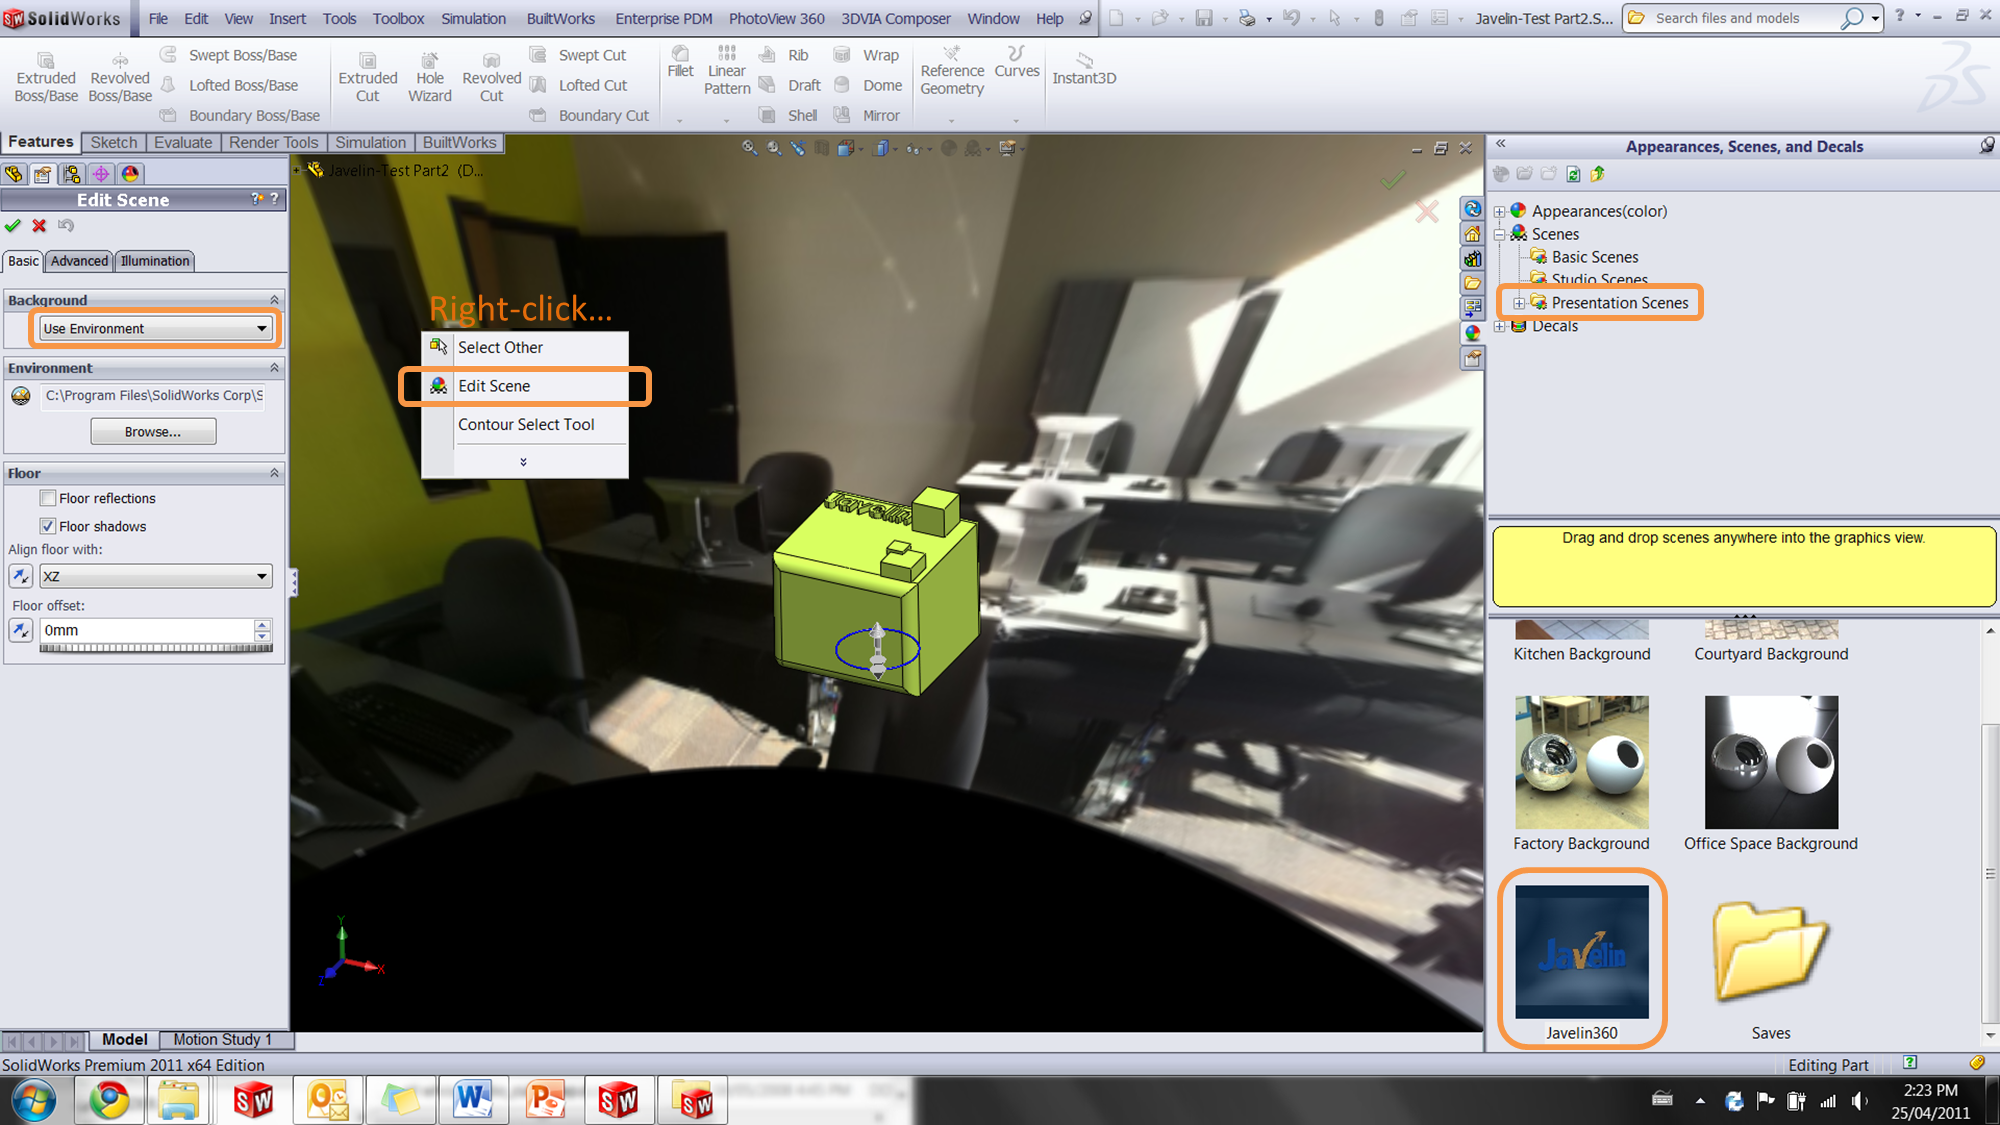Viewport: 2000px width, 1125px height.
Task: Collapse the Environment section
Action: 274,368
